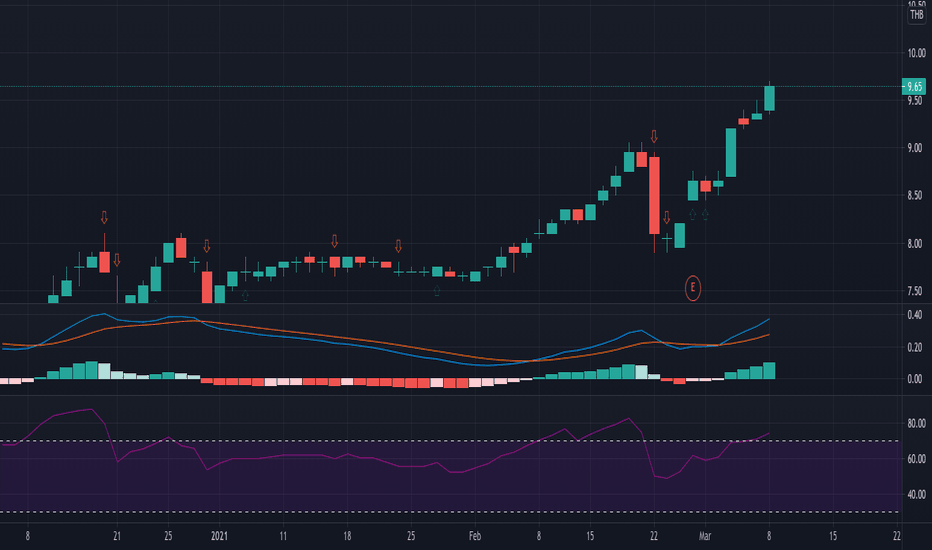
Task: Click the 60.00 RSI scale value
Action: point(916,459)
